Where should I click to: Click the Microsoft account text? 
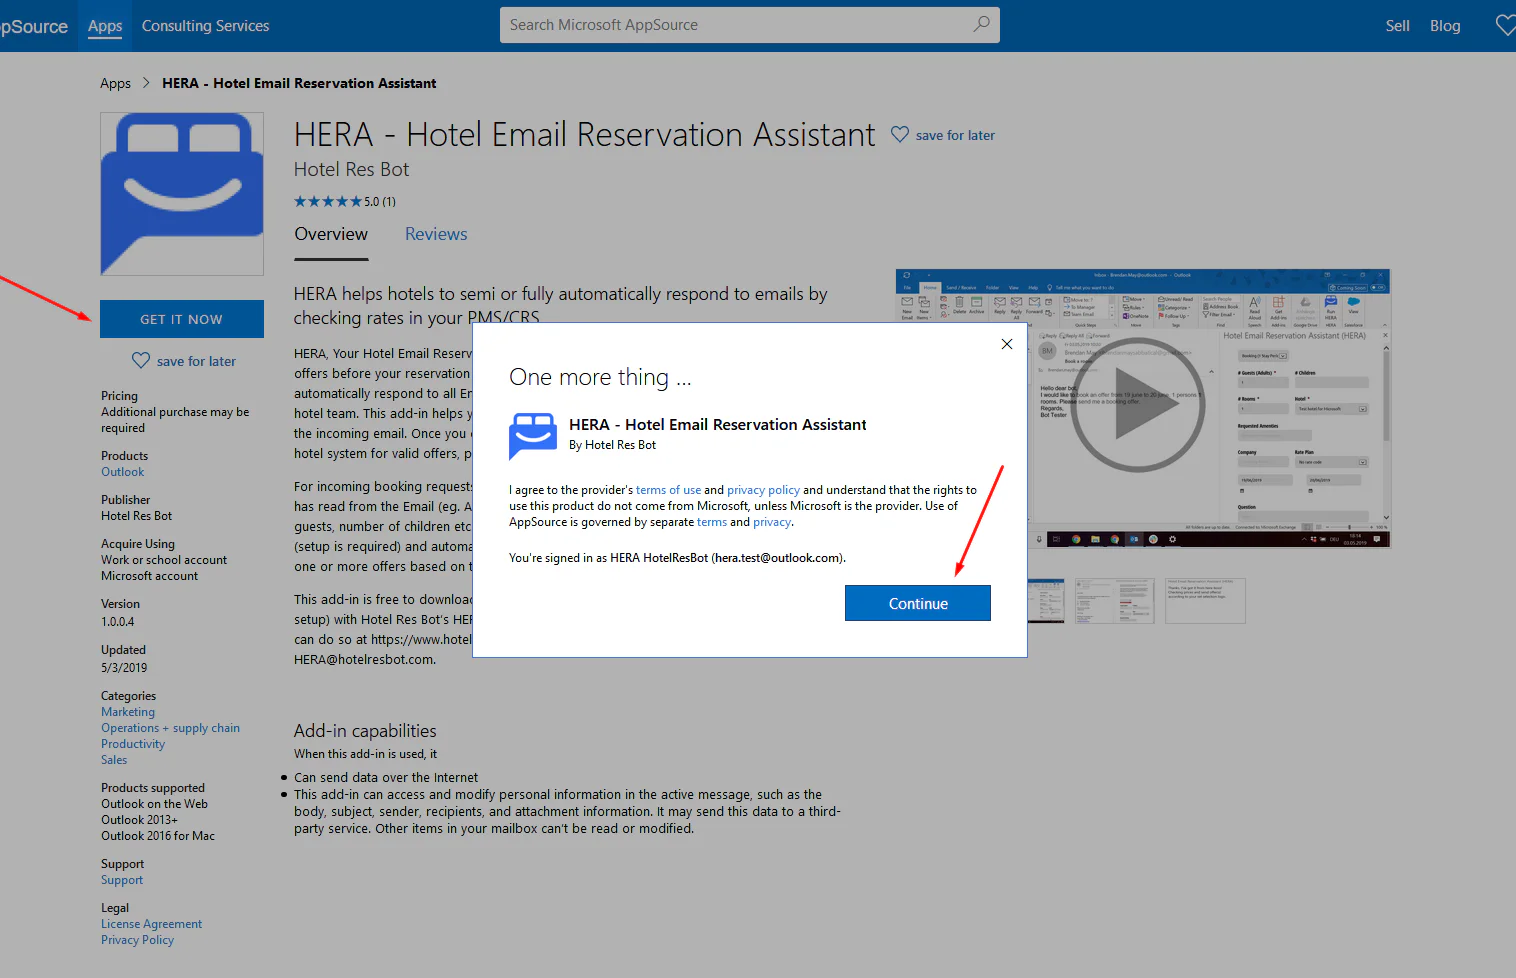pos(149,576)
